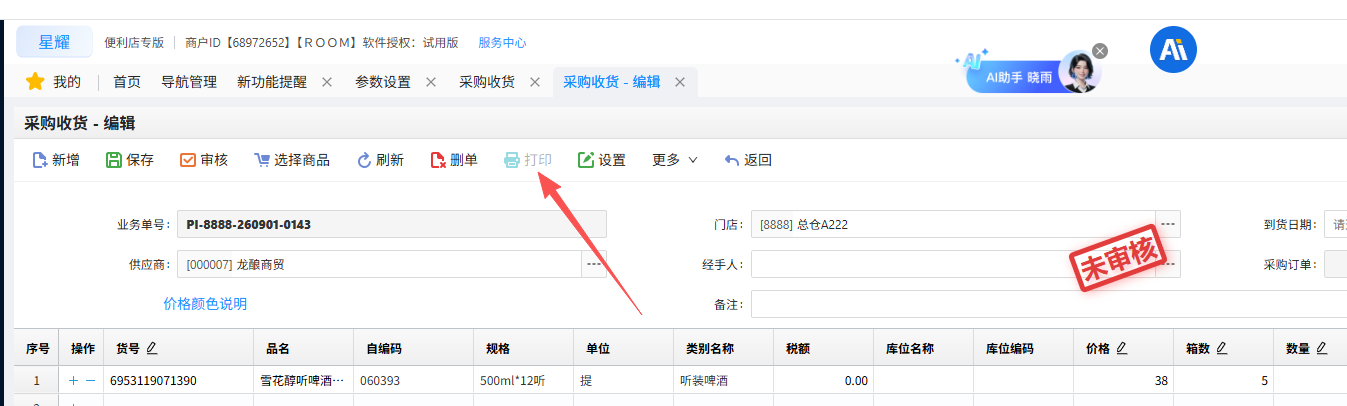The height and width of the screenshot is (406, 1347).
Task: Click product name 雪花醇听啤酒 cell
Action: [x=303, y=381]
